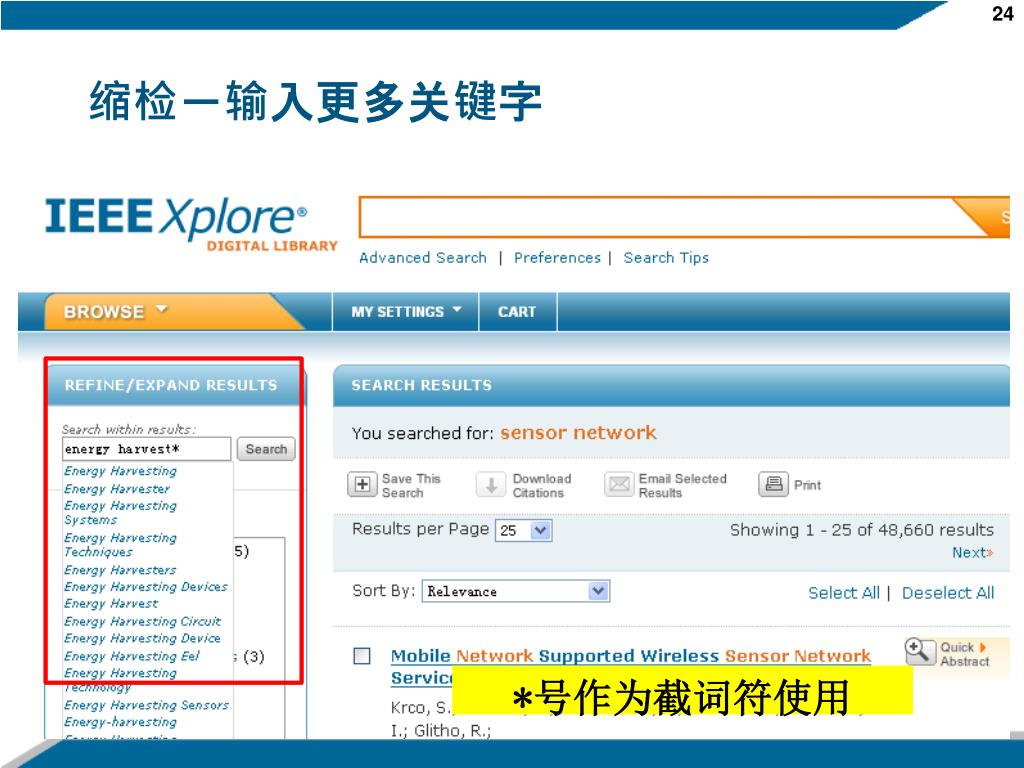Choose the Energy Harvesting Device suggestion
Screen dimensions: 1024x768
142,638
